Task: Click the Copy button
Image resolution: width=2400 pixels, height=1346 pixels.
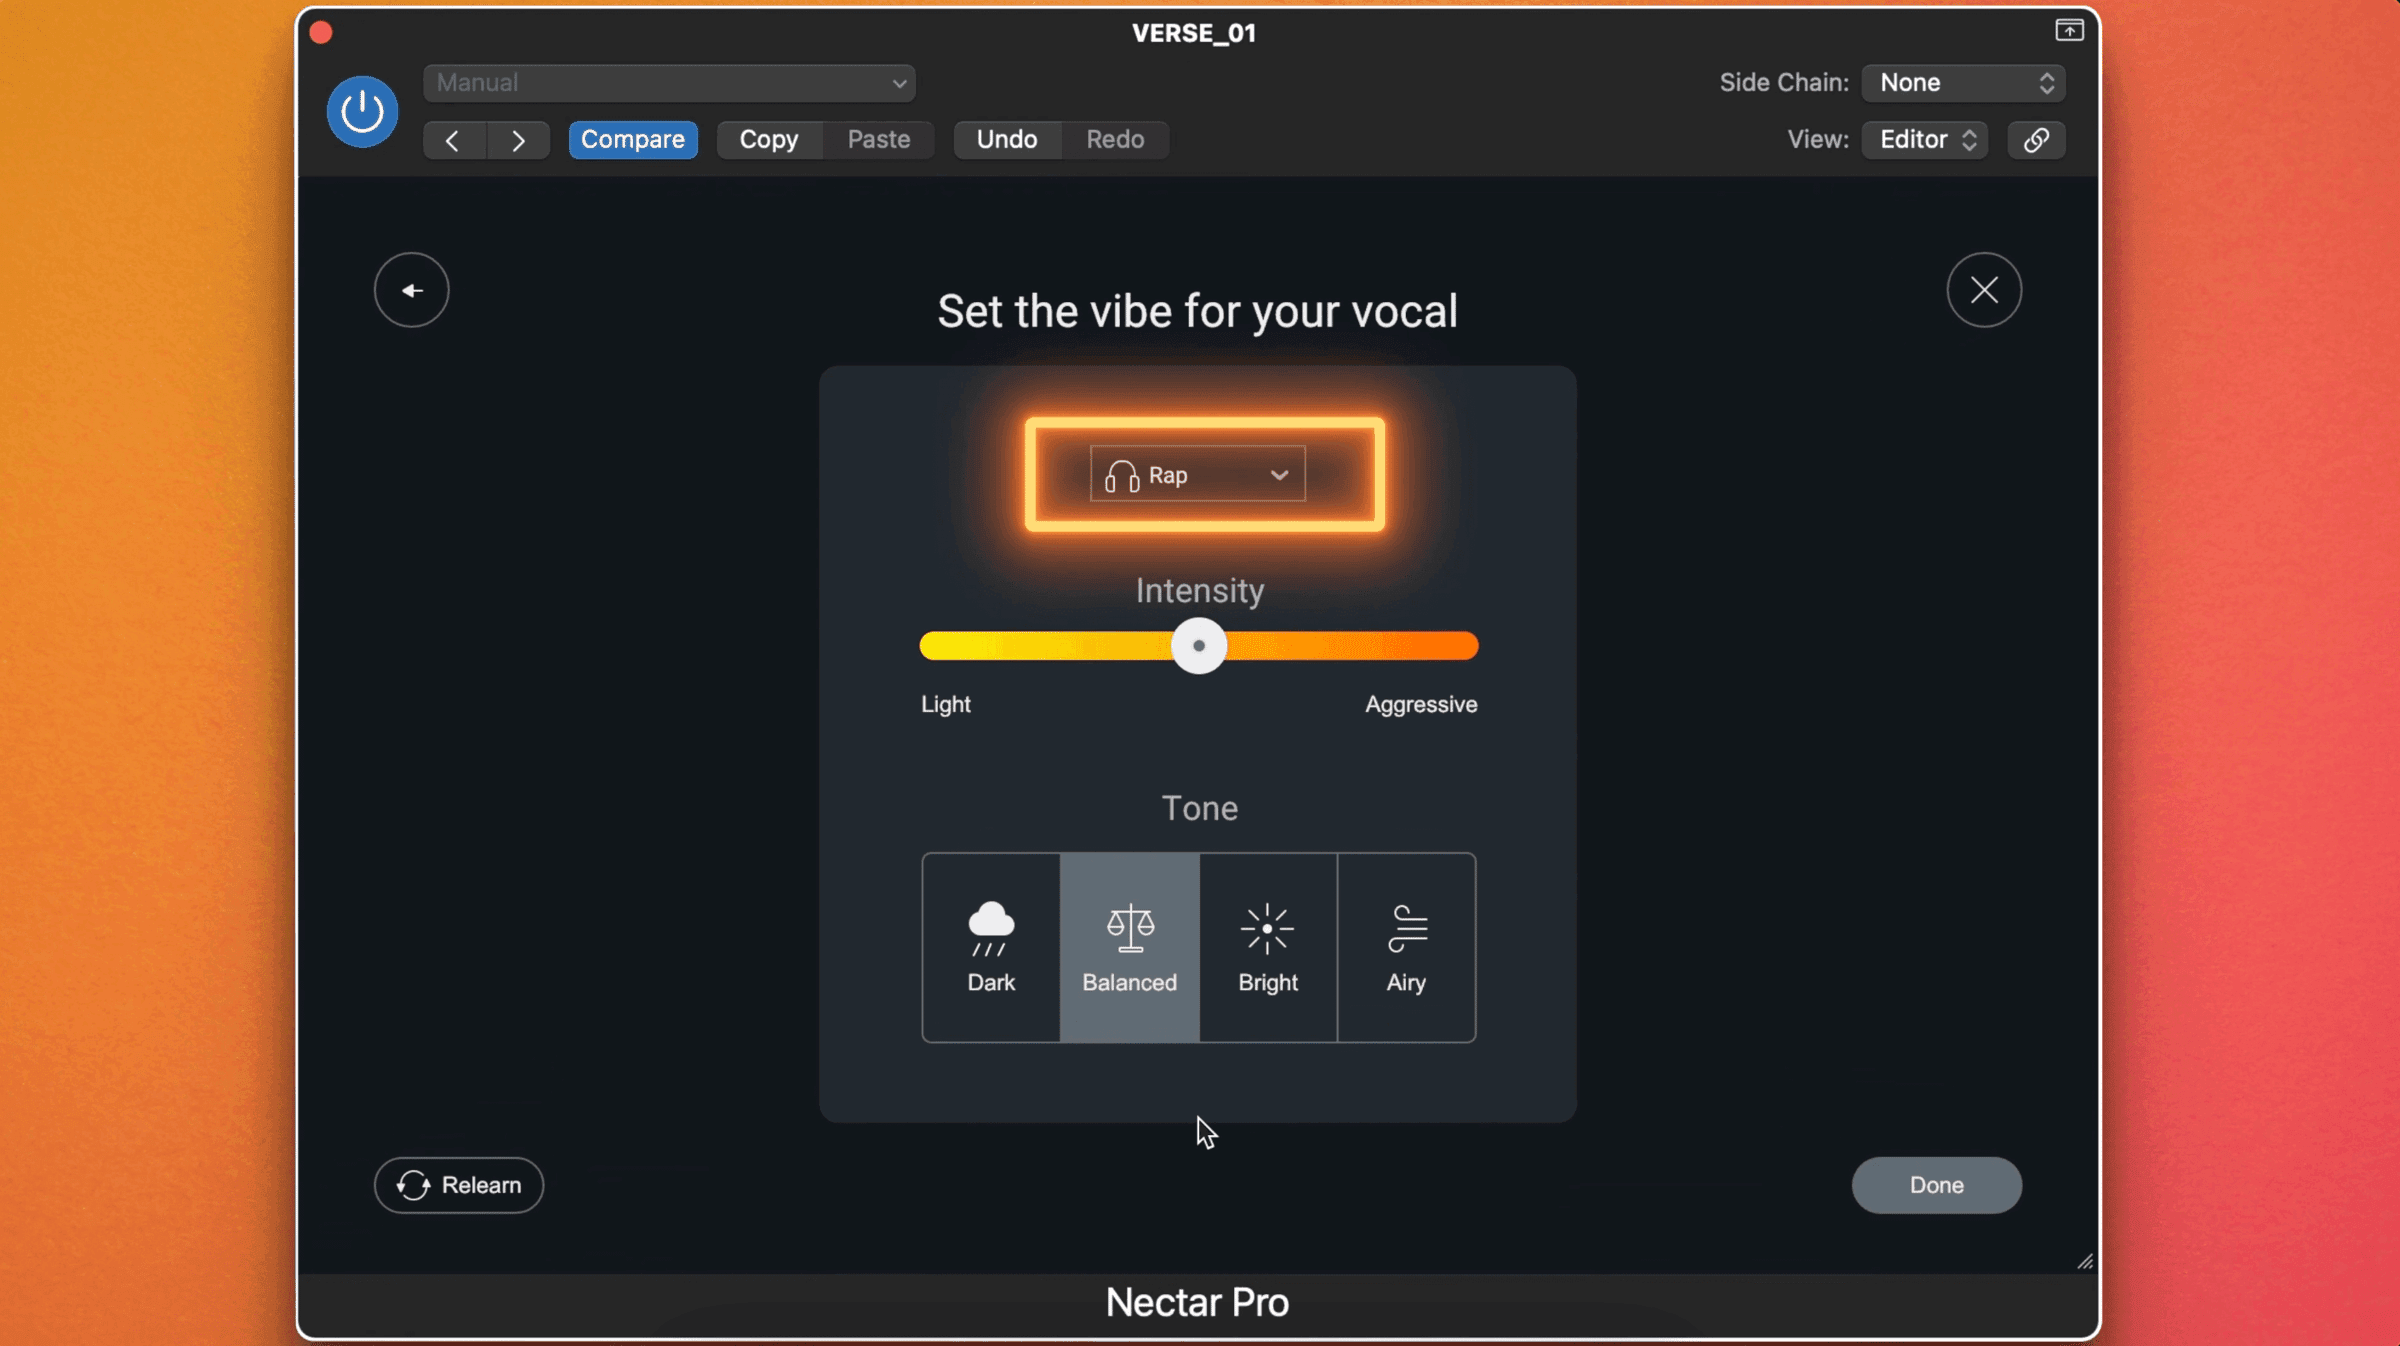Action: tap(769, 139)
